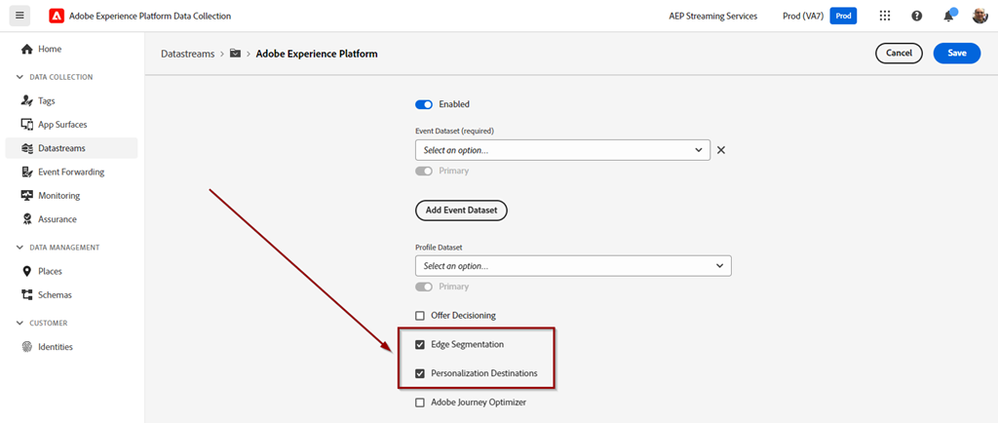Screen dimensions: 998x423
Task: Open Tags in the sidebar
Action: click(x=46, y=101)
